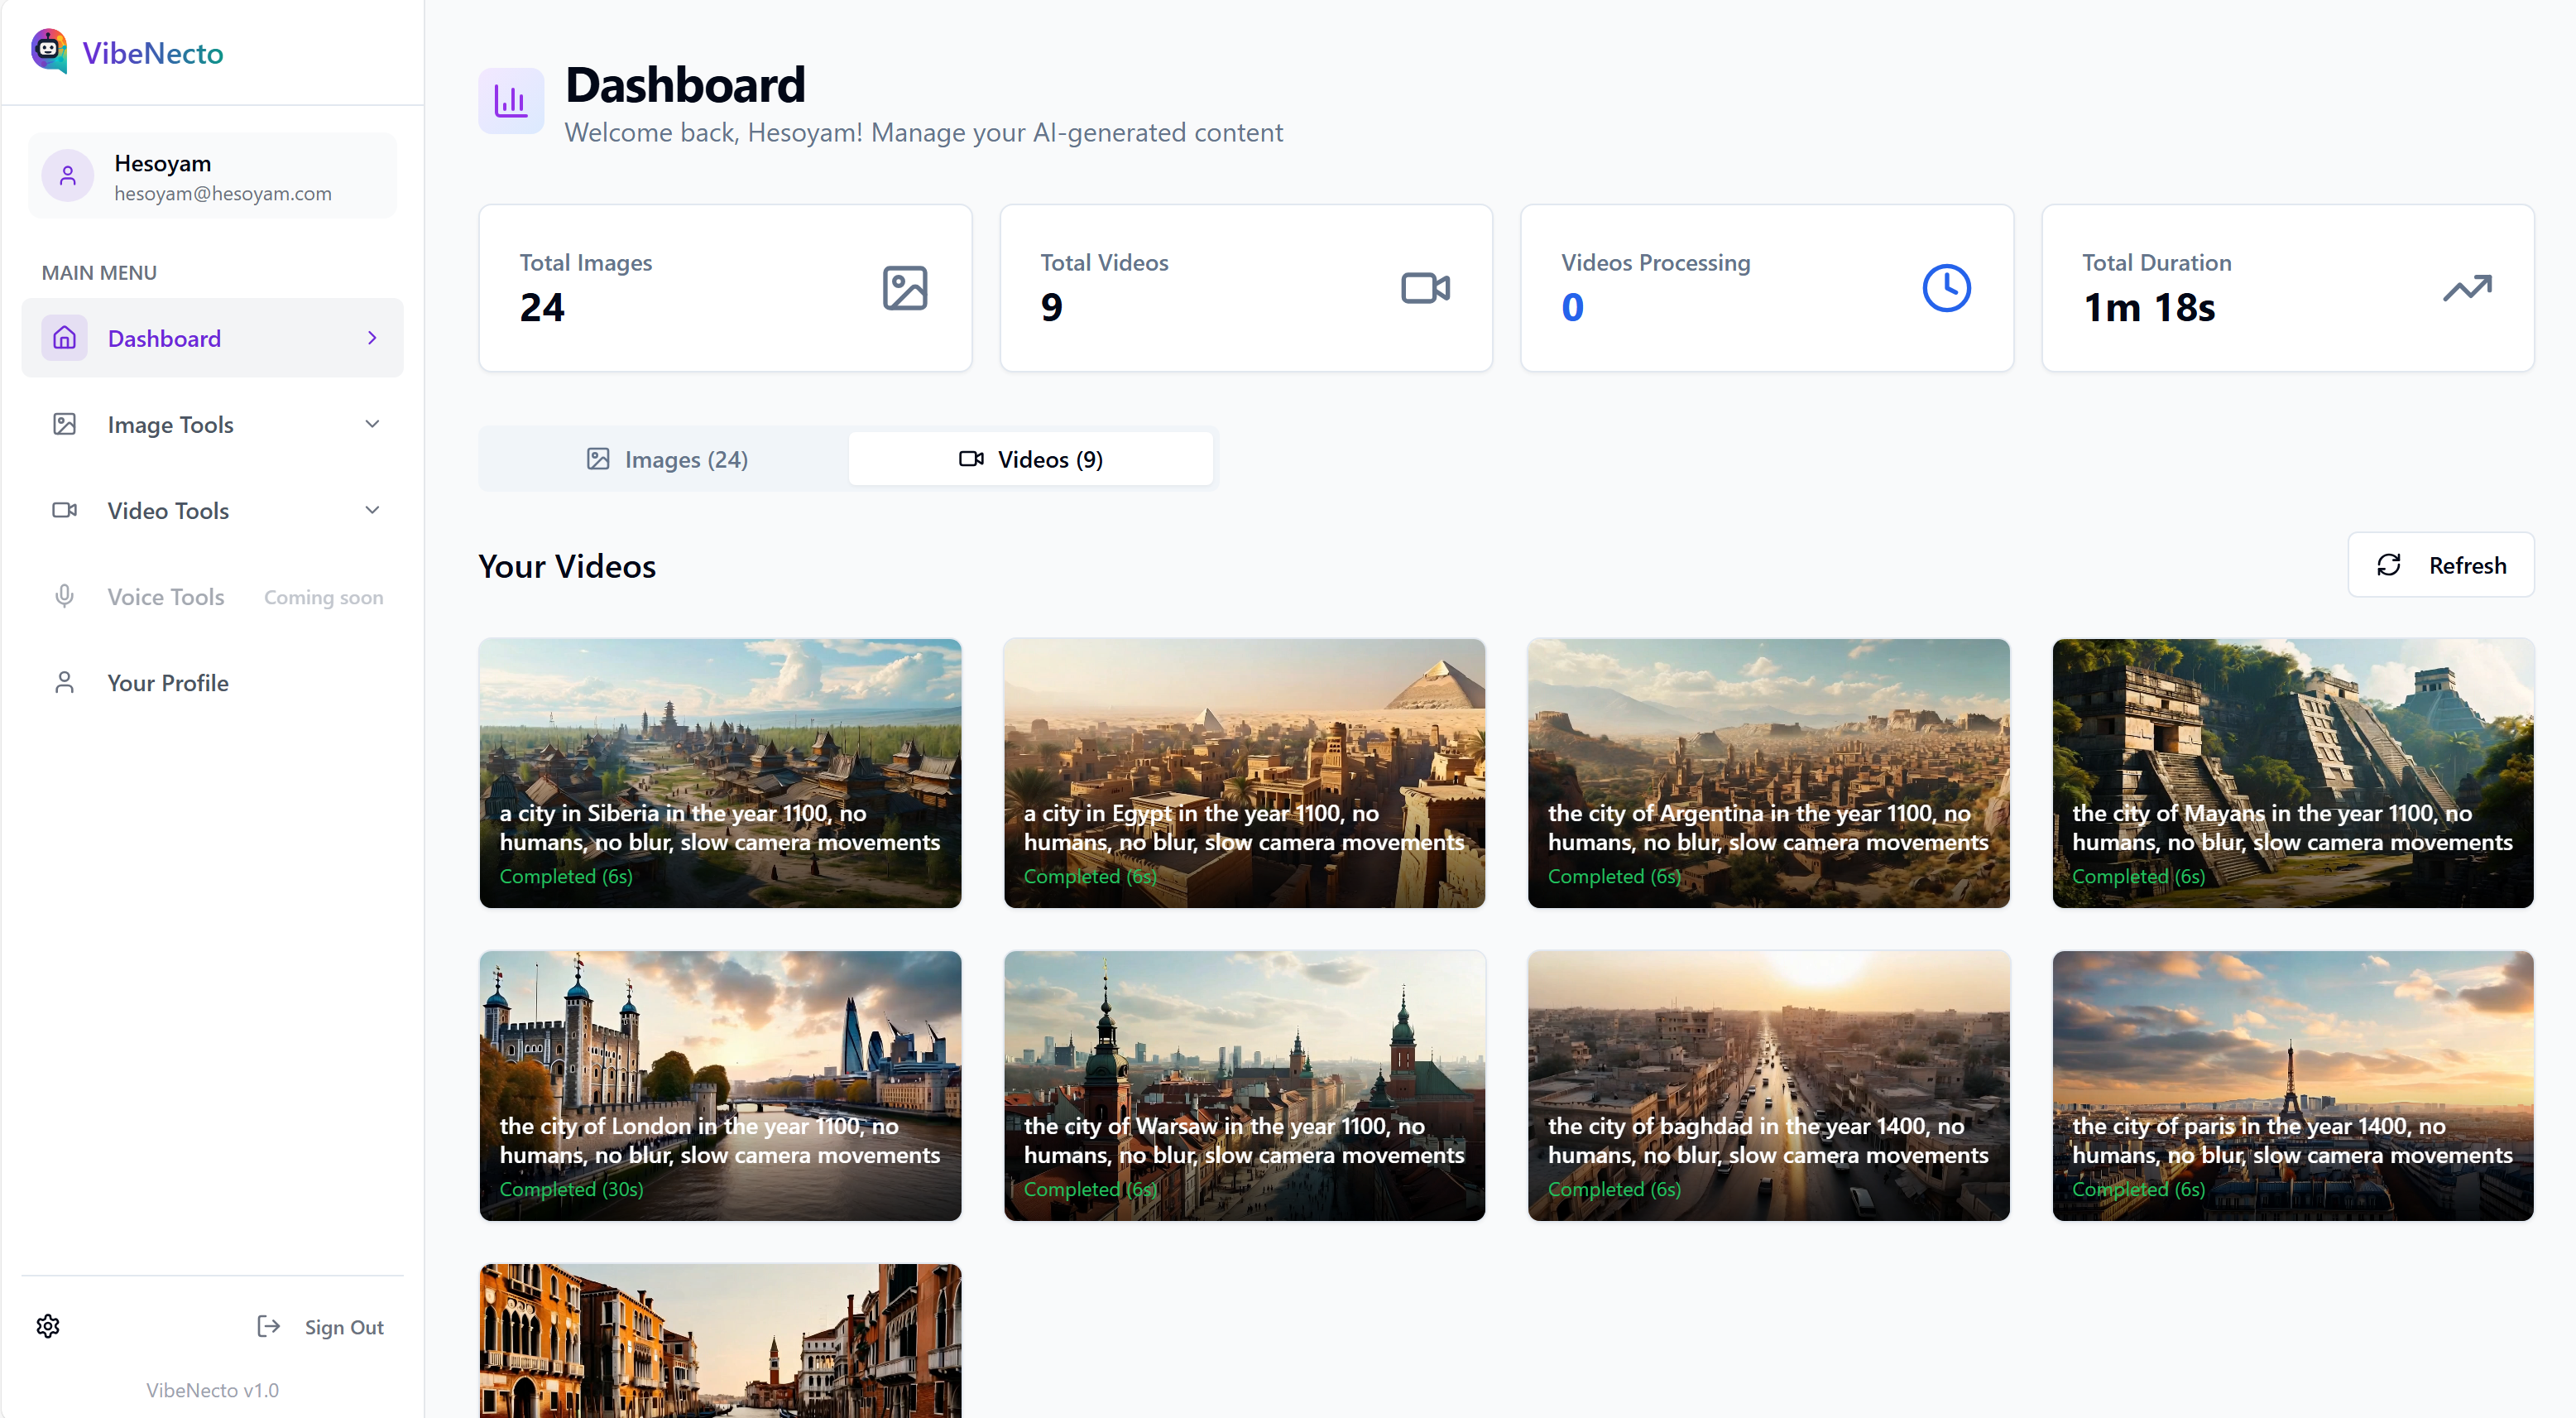Click the Total Duration trending arrow icon
The width and height of the screenshot is (2576, 1418).
click(2467, 288)
